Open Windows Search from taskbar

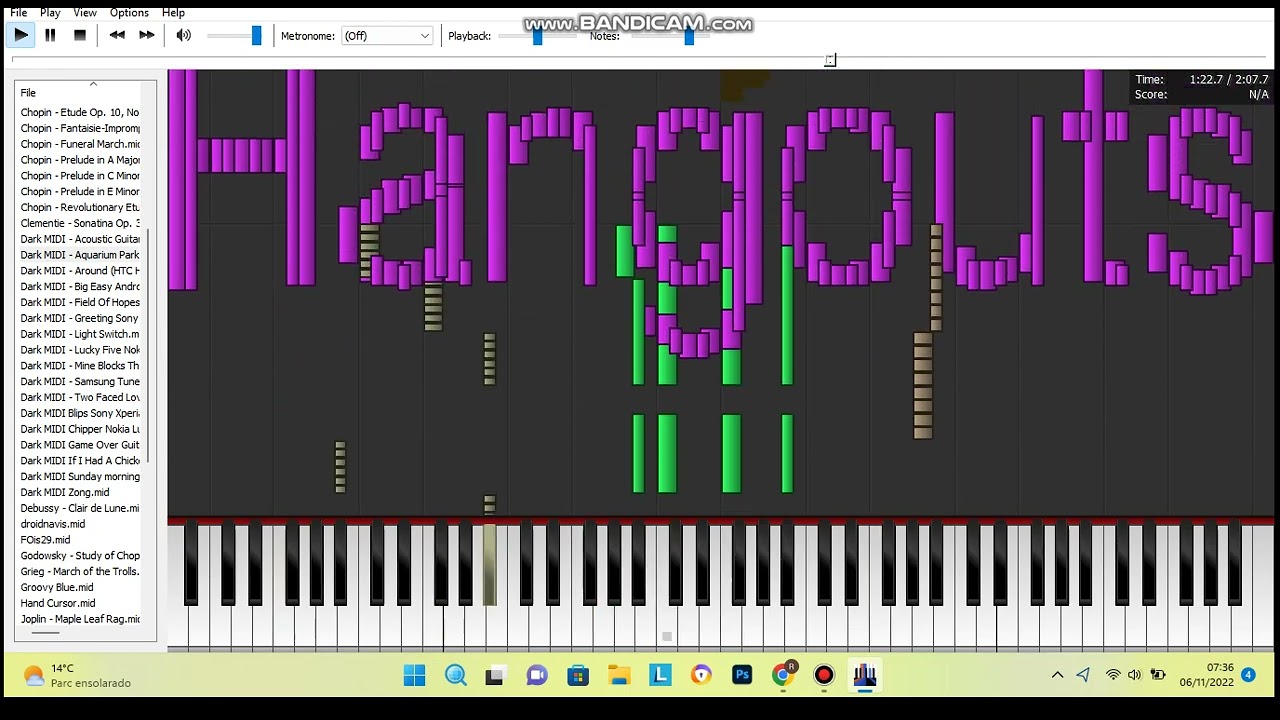click(456, 676)
